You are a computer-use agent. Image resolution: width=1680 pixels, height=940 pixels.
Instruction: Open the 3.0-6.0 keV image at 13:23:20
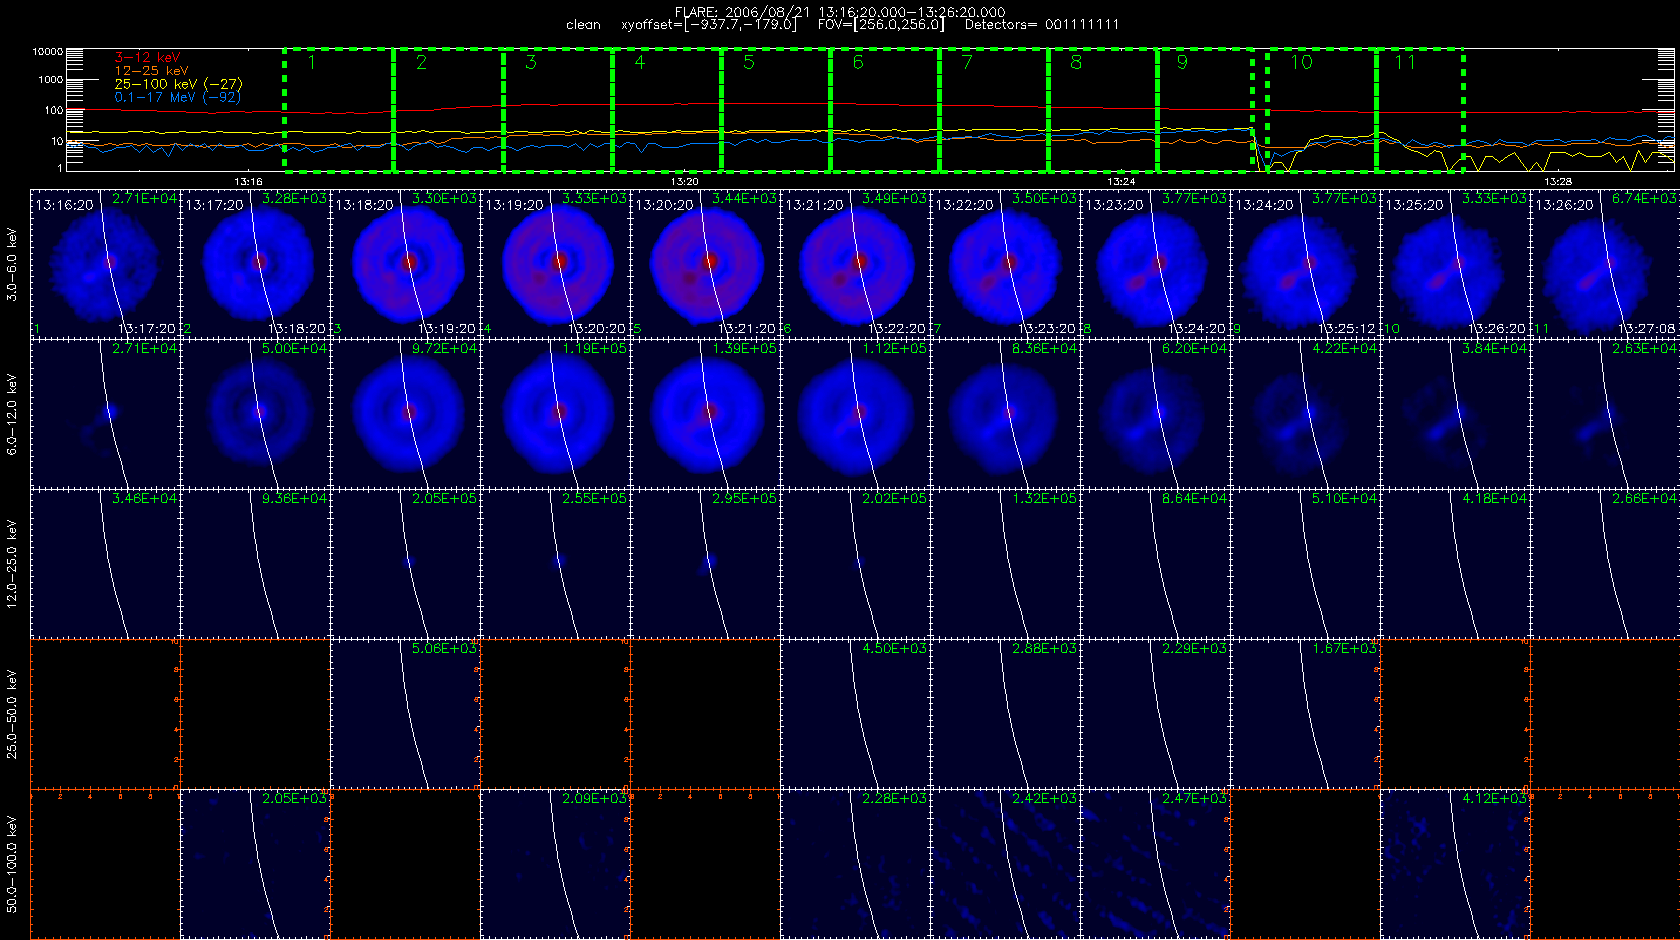(x=1155, y=263)
